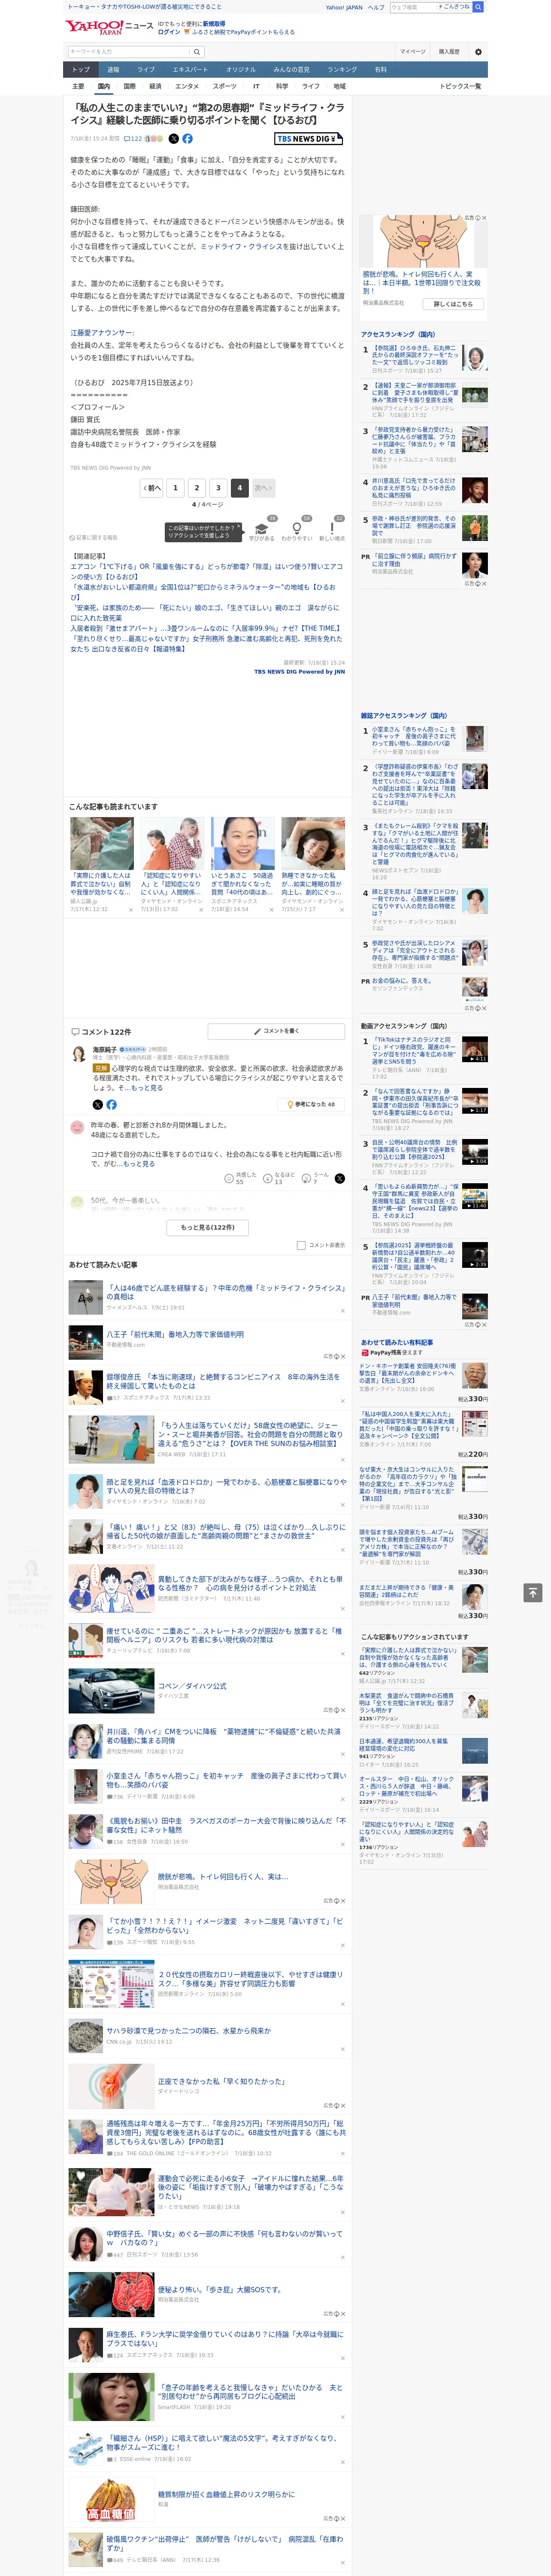Image resolution: width=551 pixels, height=2576 pixels.
Task: Open the 鎌田實 name link in profile
Action: click(85, 420)
